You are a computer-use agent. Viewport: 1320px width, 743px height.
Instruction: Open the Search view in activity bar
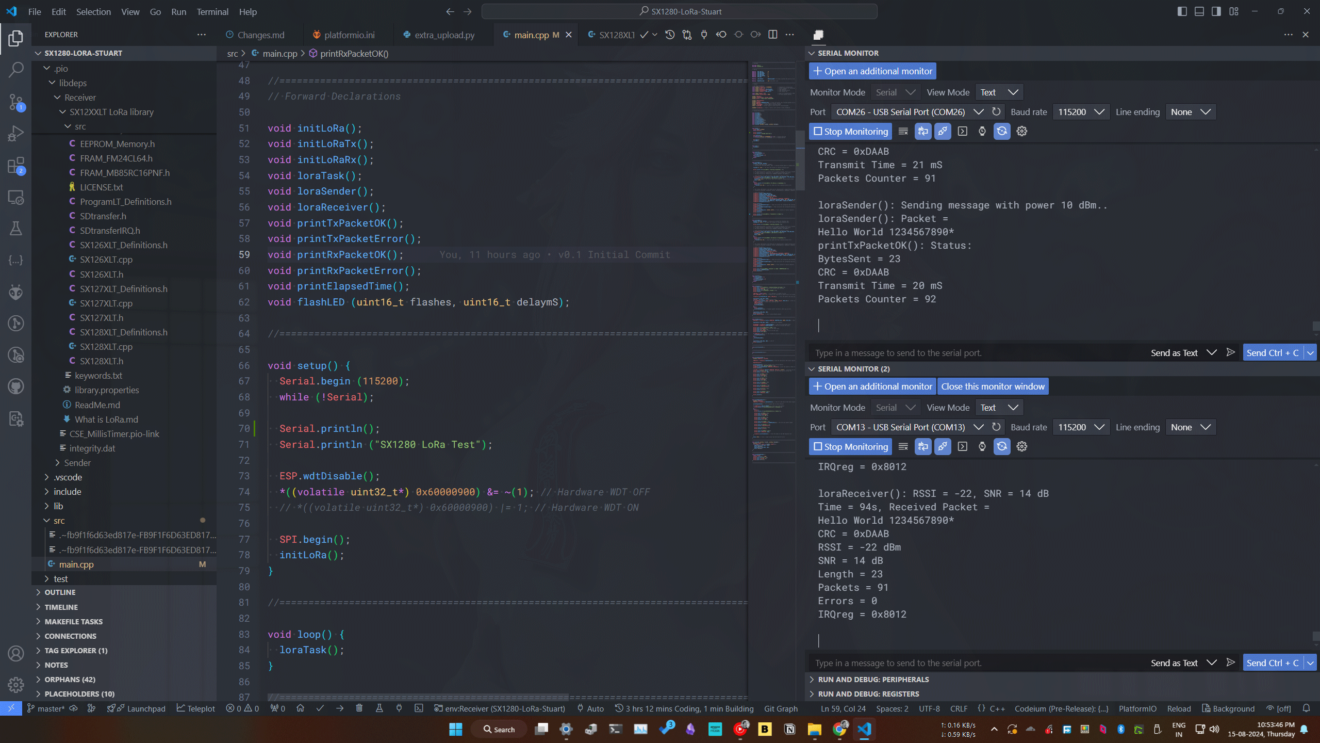16,70
